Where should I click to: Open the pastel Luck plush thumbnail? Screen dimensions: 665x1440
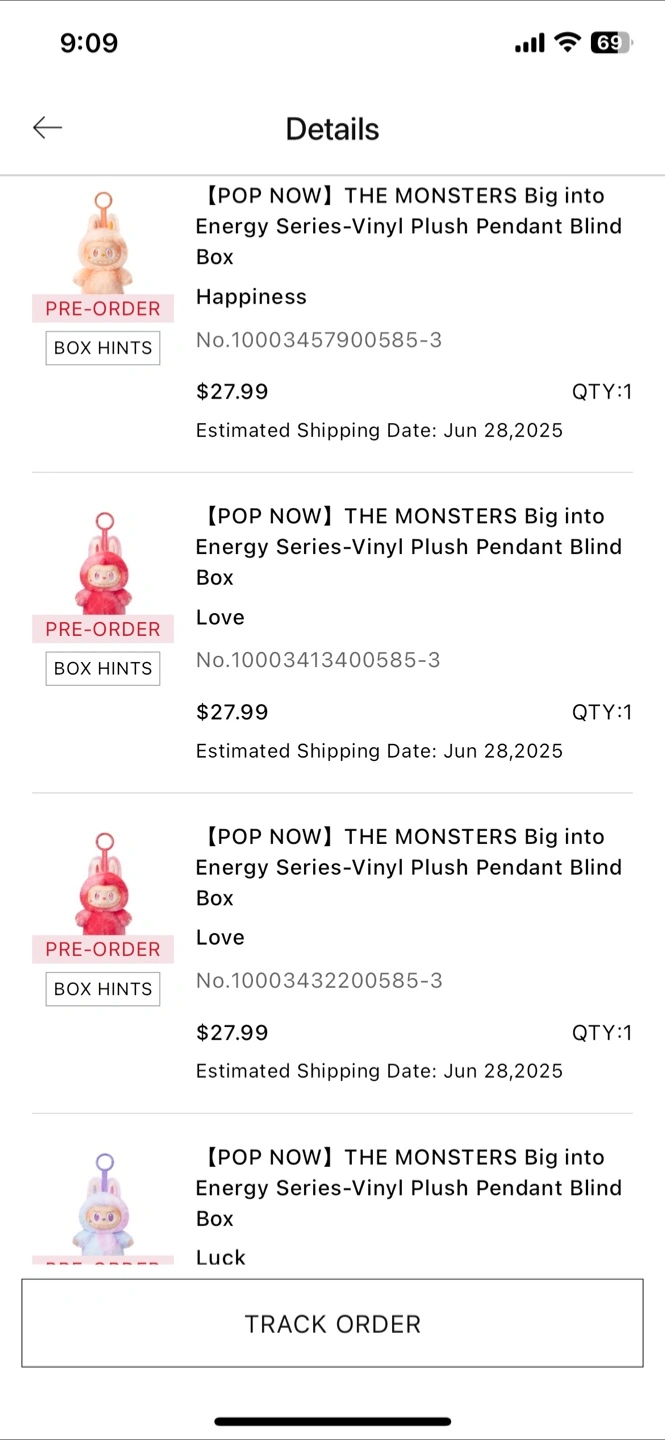(103, 1203)
